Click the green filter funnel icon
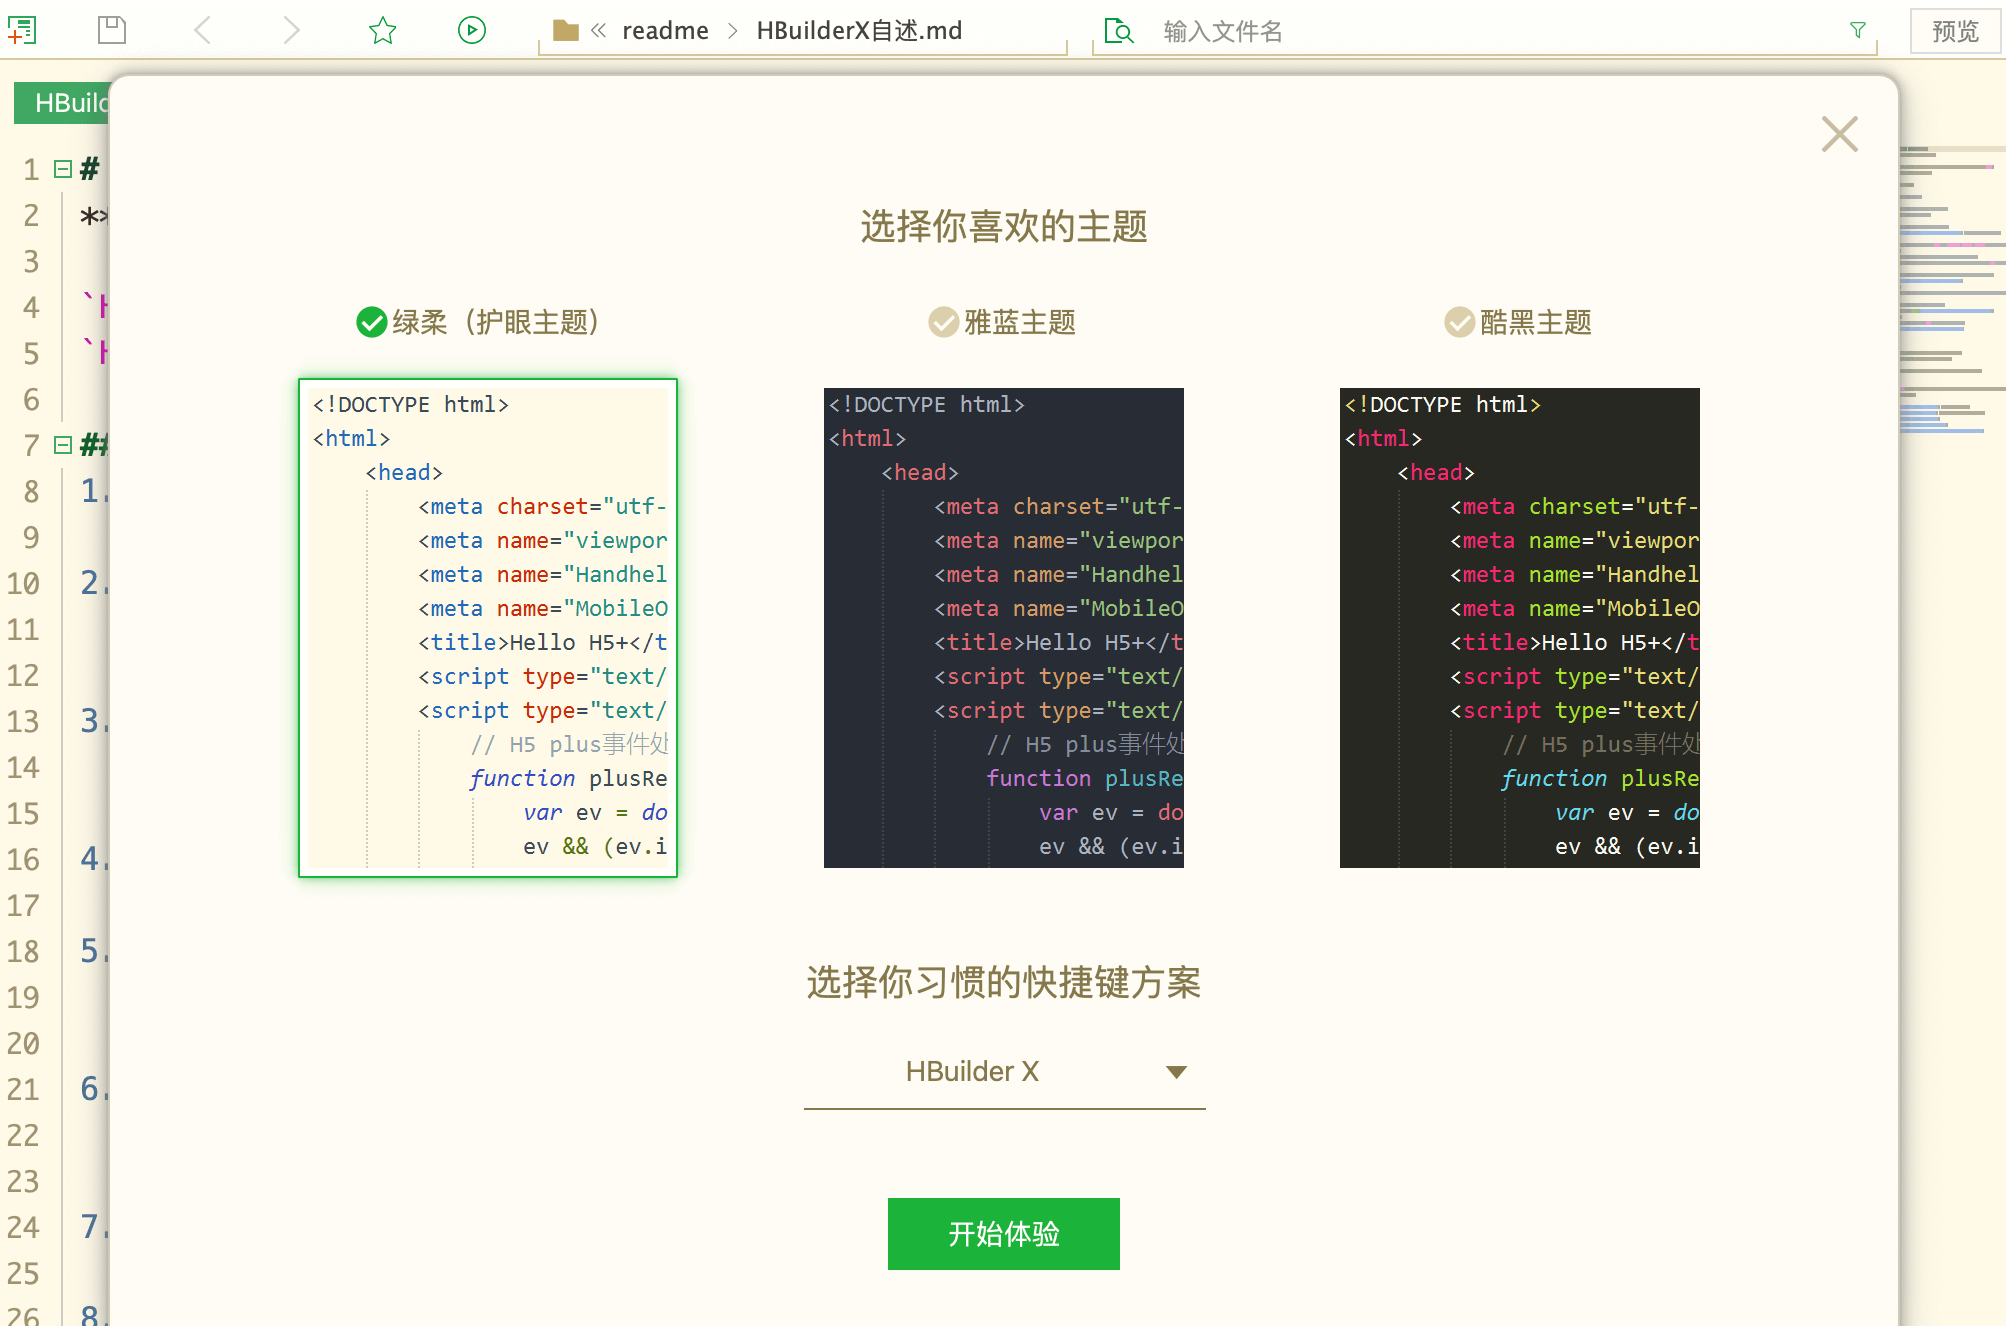Screen dimensions: 2006x1326 point(1857,30)
